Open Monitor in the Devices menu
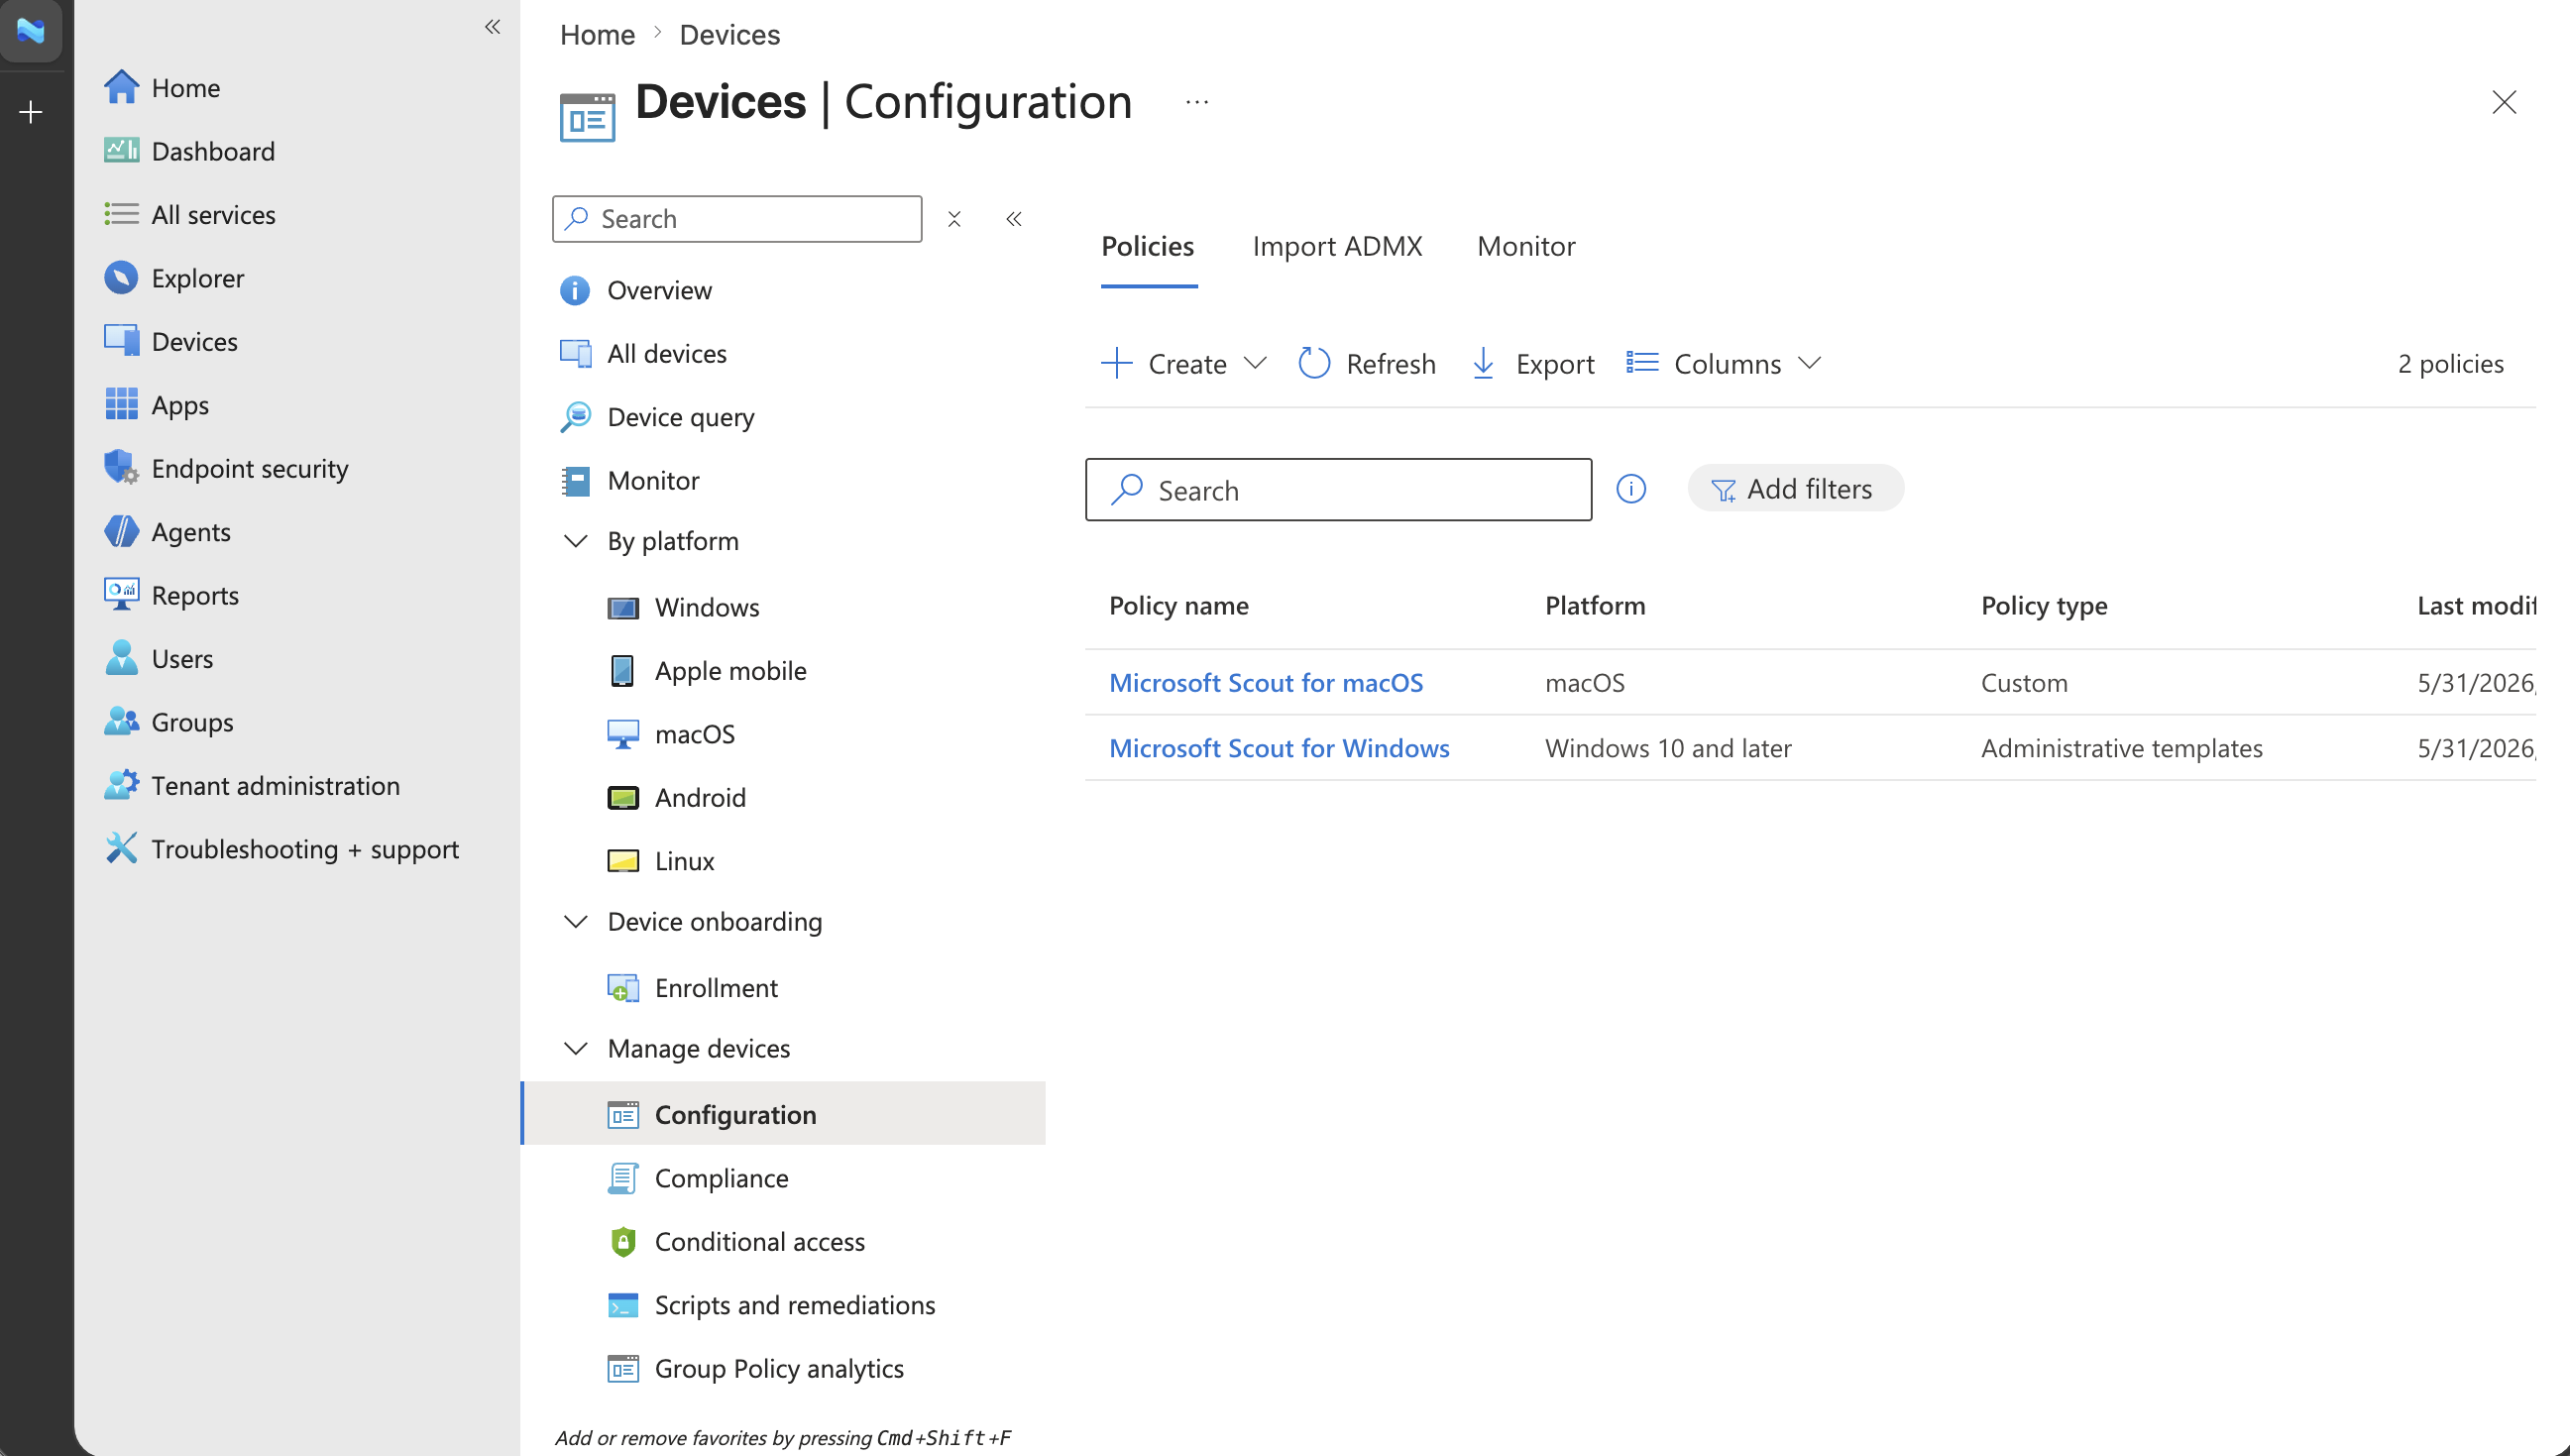 point(629,480)
